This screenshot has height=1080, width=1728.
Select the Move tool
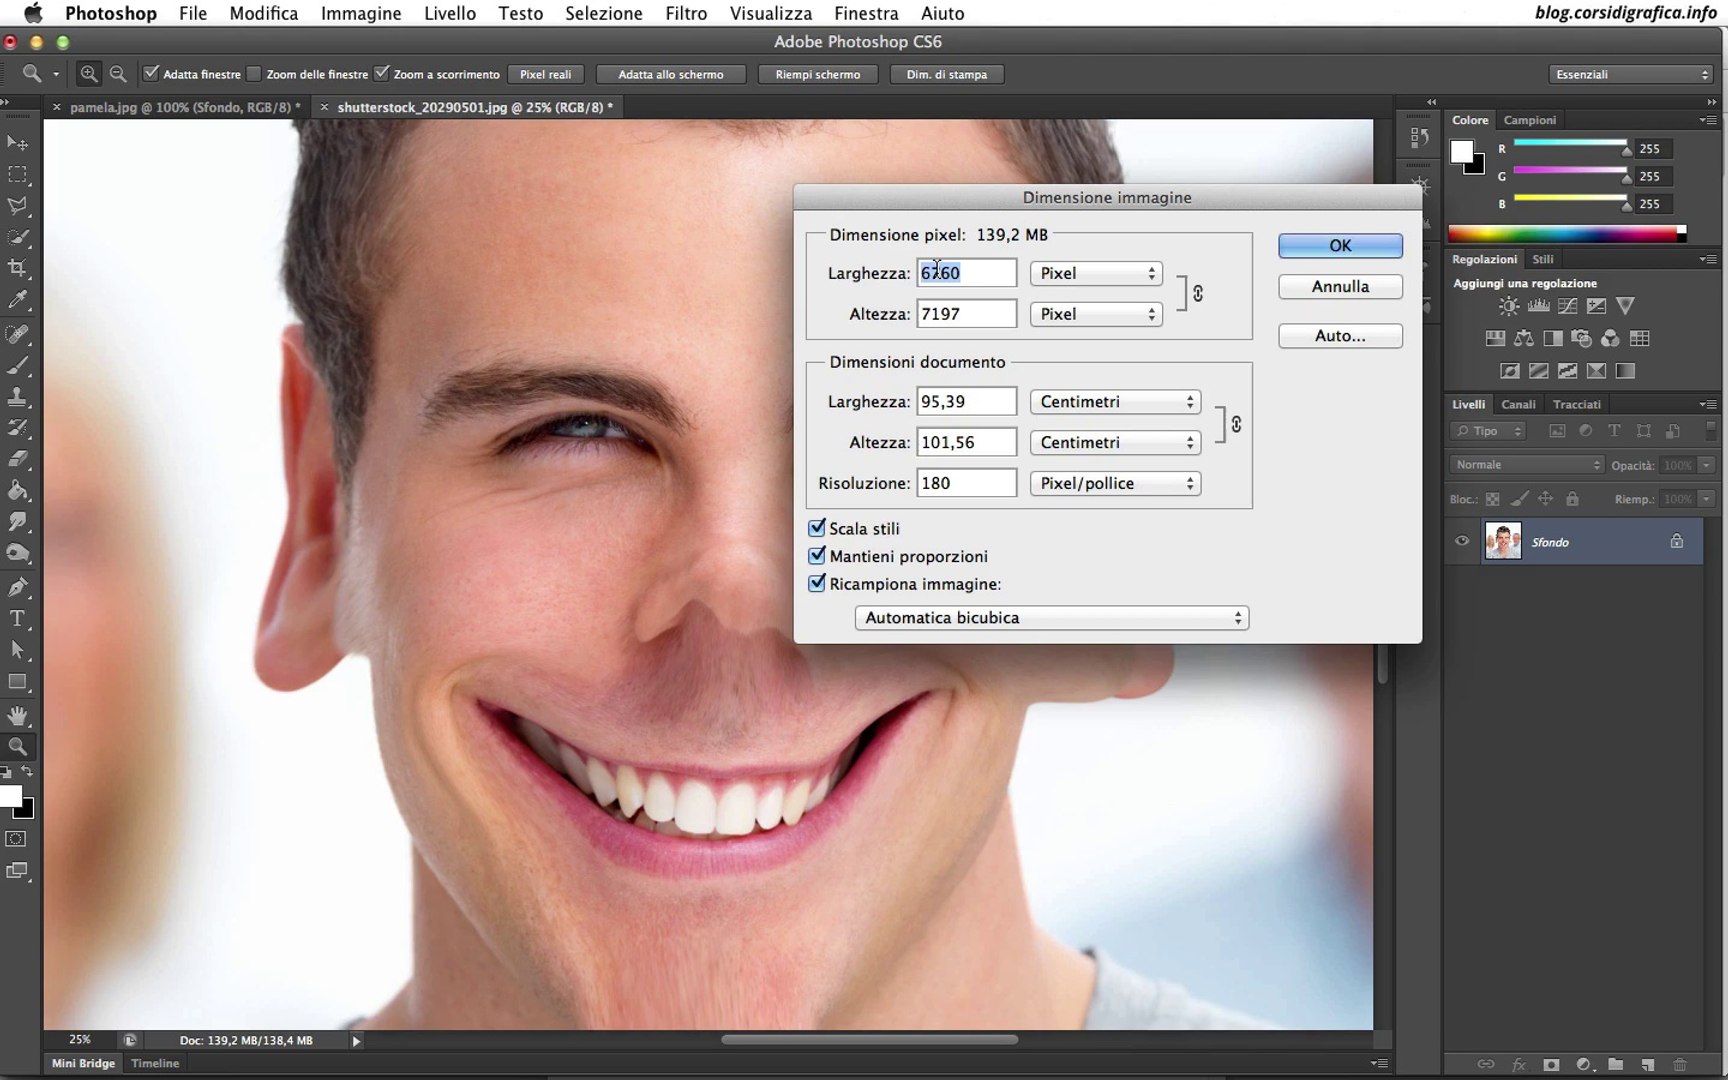[18, 143]
